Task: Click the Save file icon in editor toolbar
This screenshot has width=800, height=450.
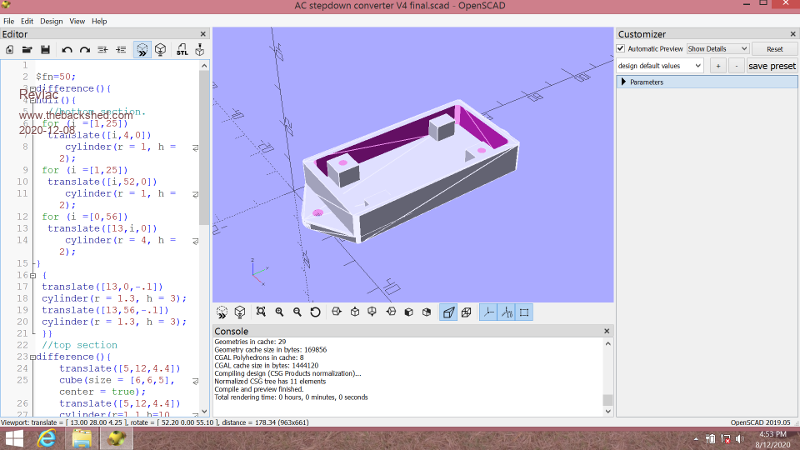Action: (x=45, y=49)
